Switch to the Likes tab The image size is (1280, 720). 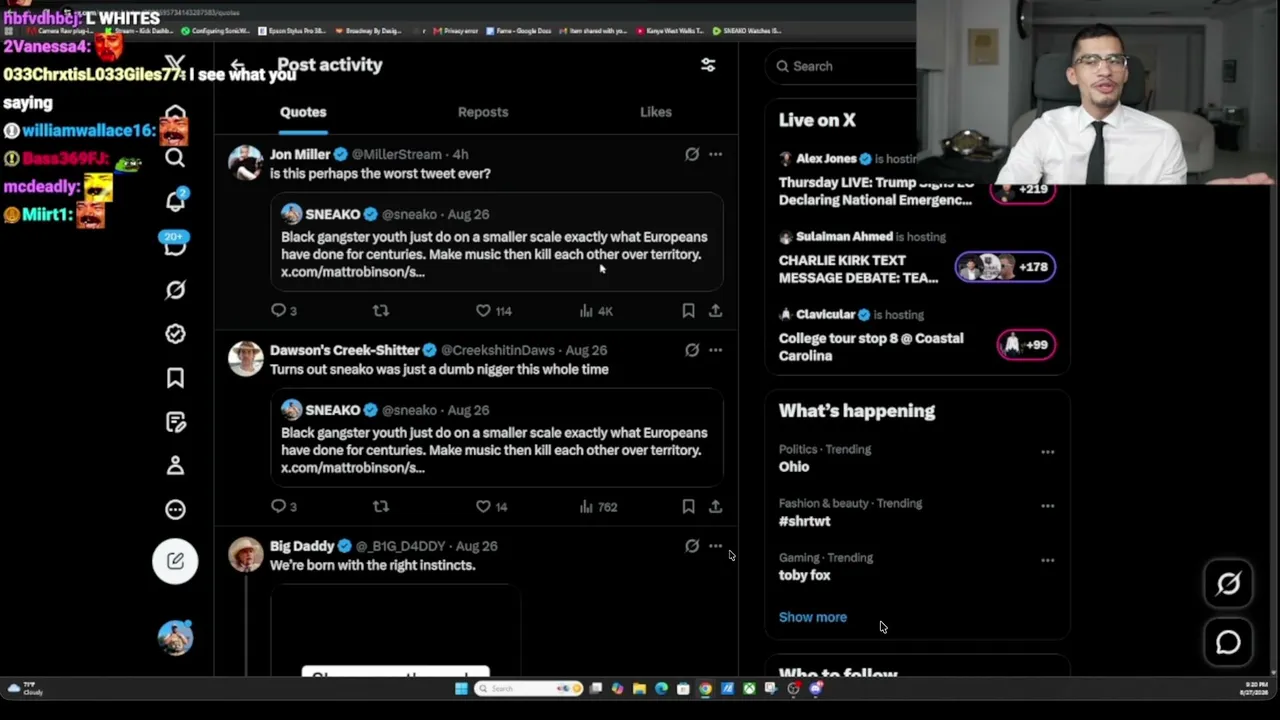656,112
